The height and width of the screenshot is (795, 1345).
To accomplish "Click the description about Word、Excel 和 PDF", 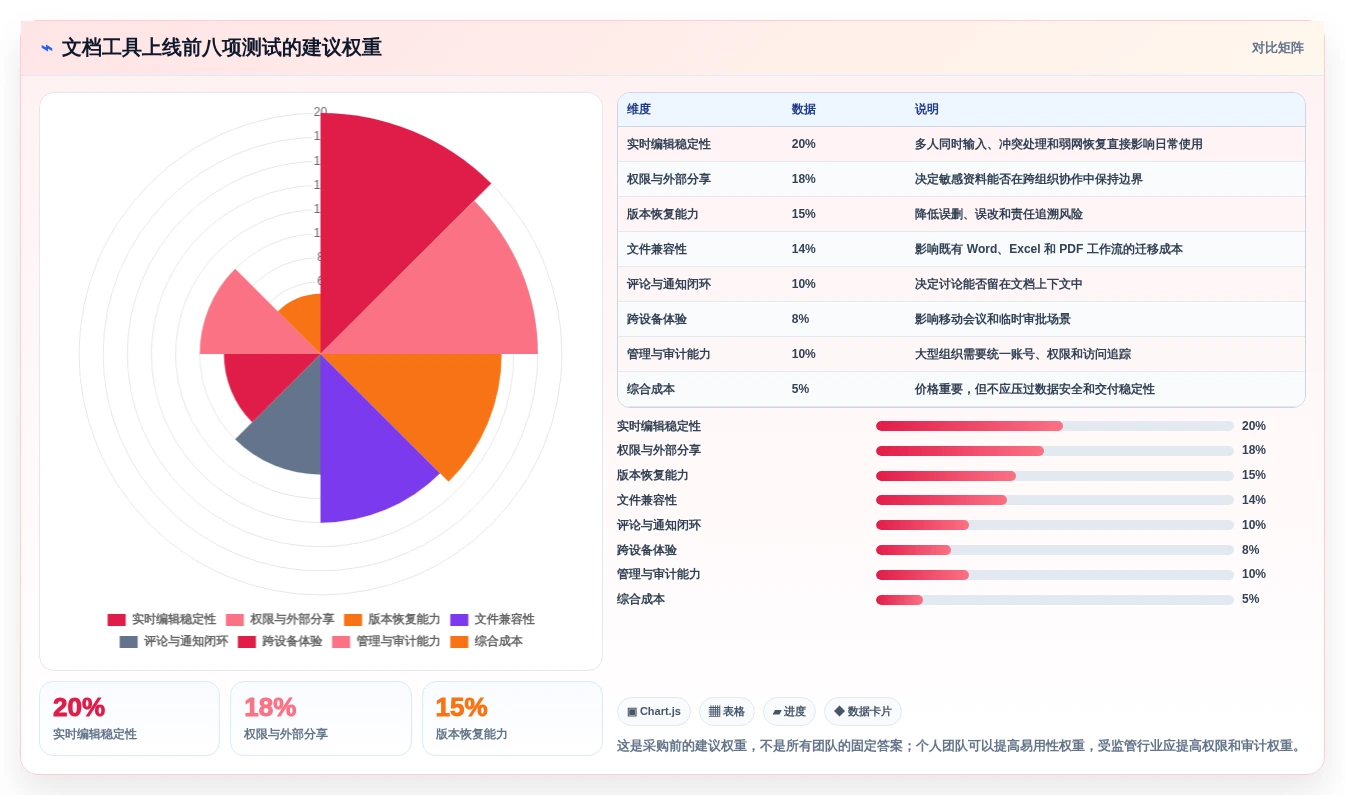I will [1048, 249].
